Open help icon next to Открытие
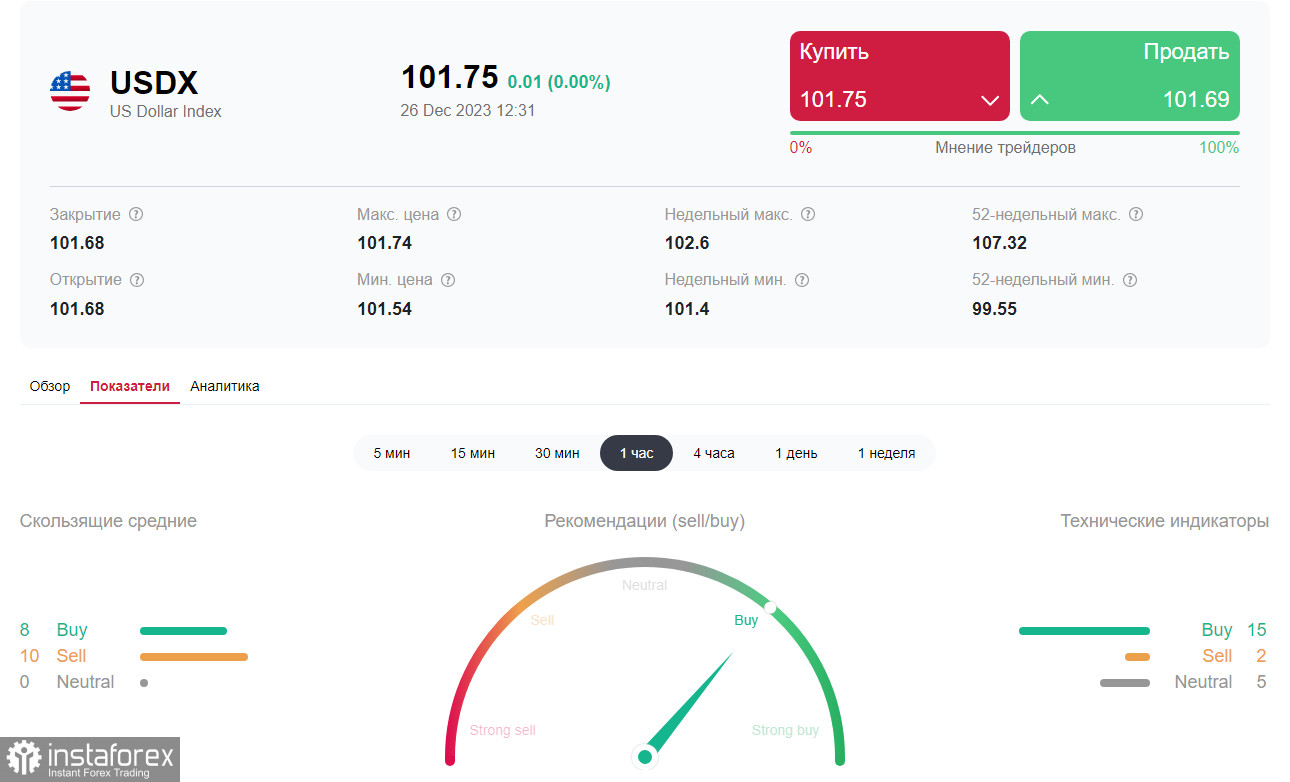Image resolution: width=1290 pixels, height=782 pixels. coord(137,280)
